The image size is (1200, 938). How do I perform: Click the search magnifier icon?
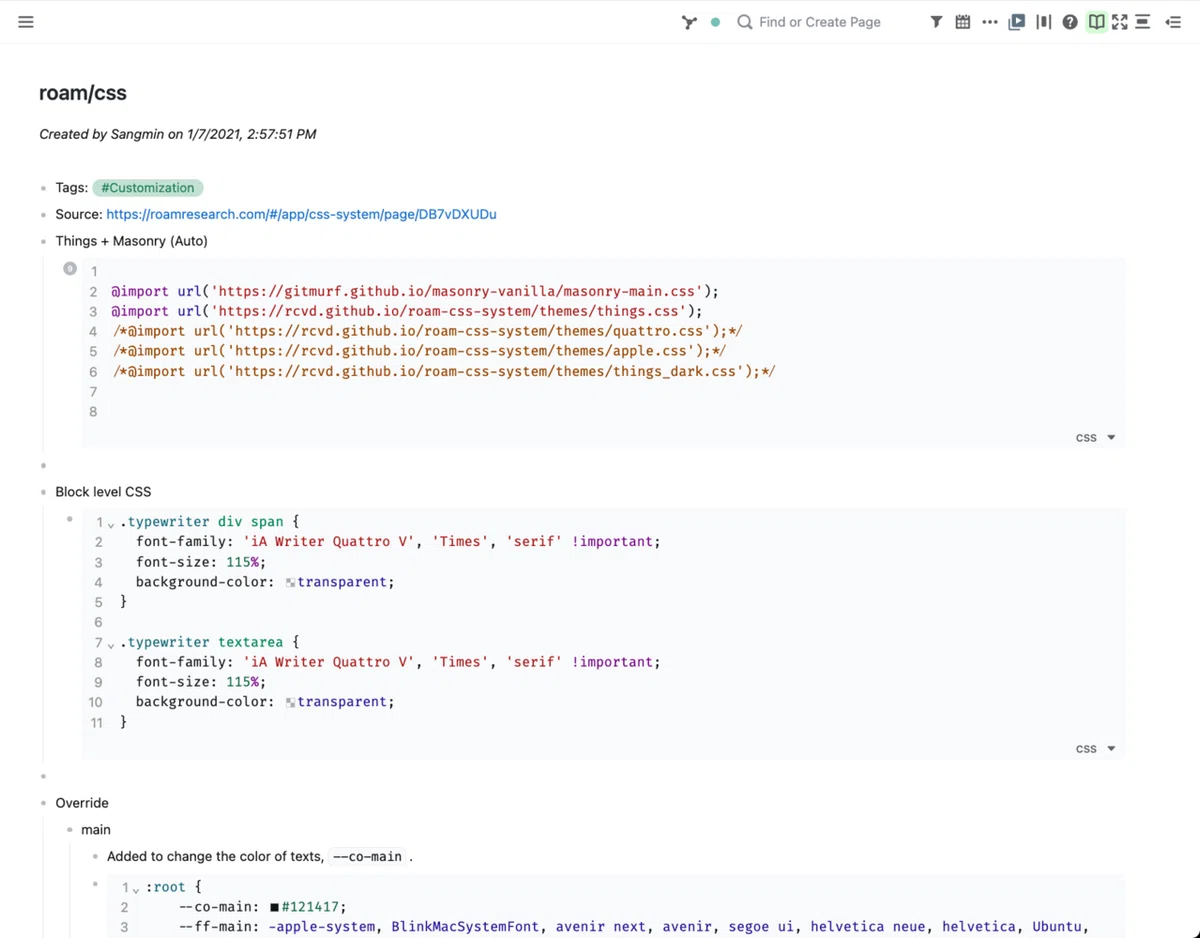pos(745,22)
